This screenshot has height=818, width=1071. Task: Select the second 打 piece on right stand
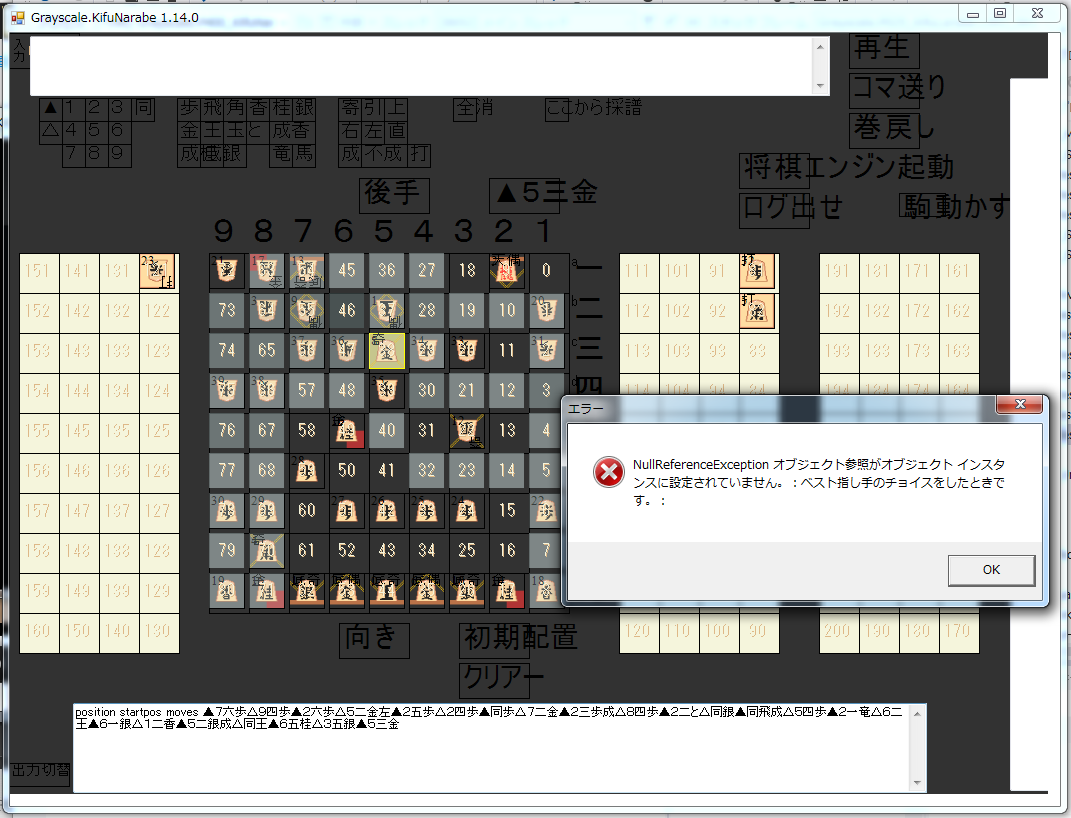(x=758, y=312)
